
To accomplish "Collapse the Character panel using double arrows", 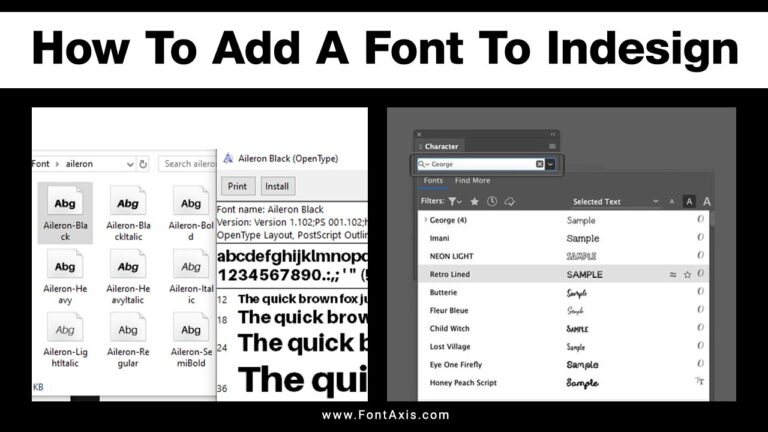I will pyautogui.click(x=552, y=134).
